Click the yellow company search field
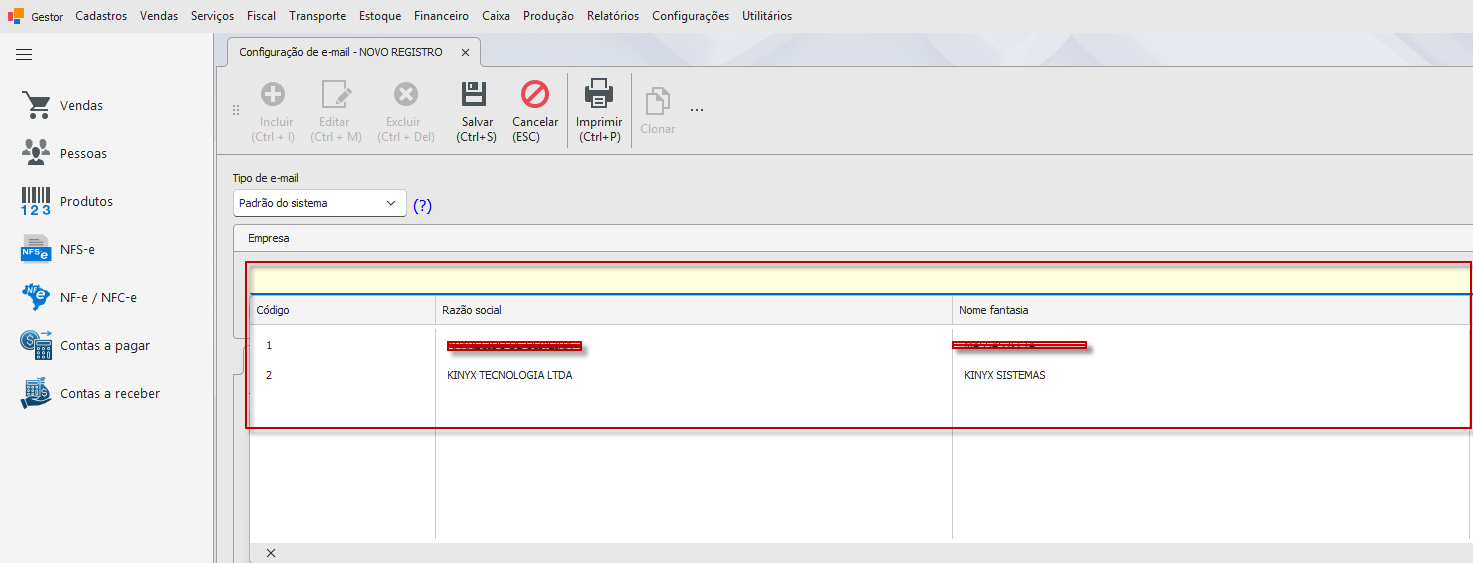 pyautogui.click(x=860, y=280)
